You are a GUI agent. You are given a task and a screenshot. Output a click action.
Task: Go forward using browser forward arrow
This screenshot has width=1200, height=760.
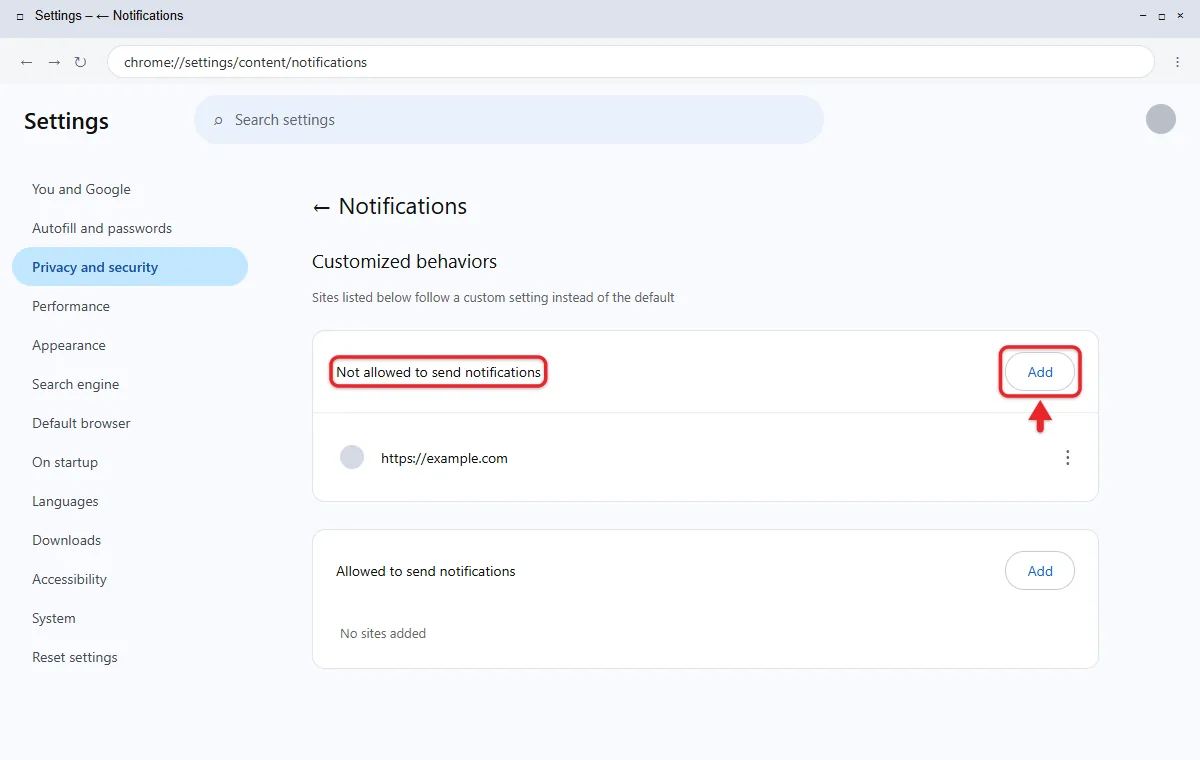(x=54, y=62)
